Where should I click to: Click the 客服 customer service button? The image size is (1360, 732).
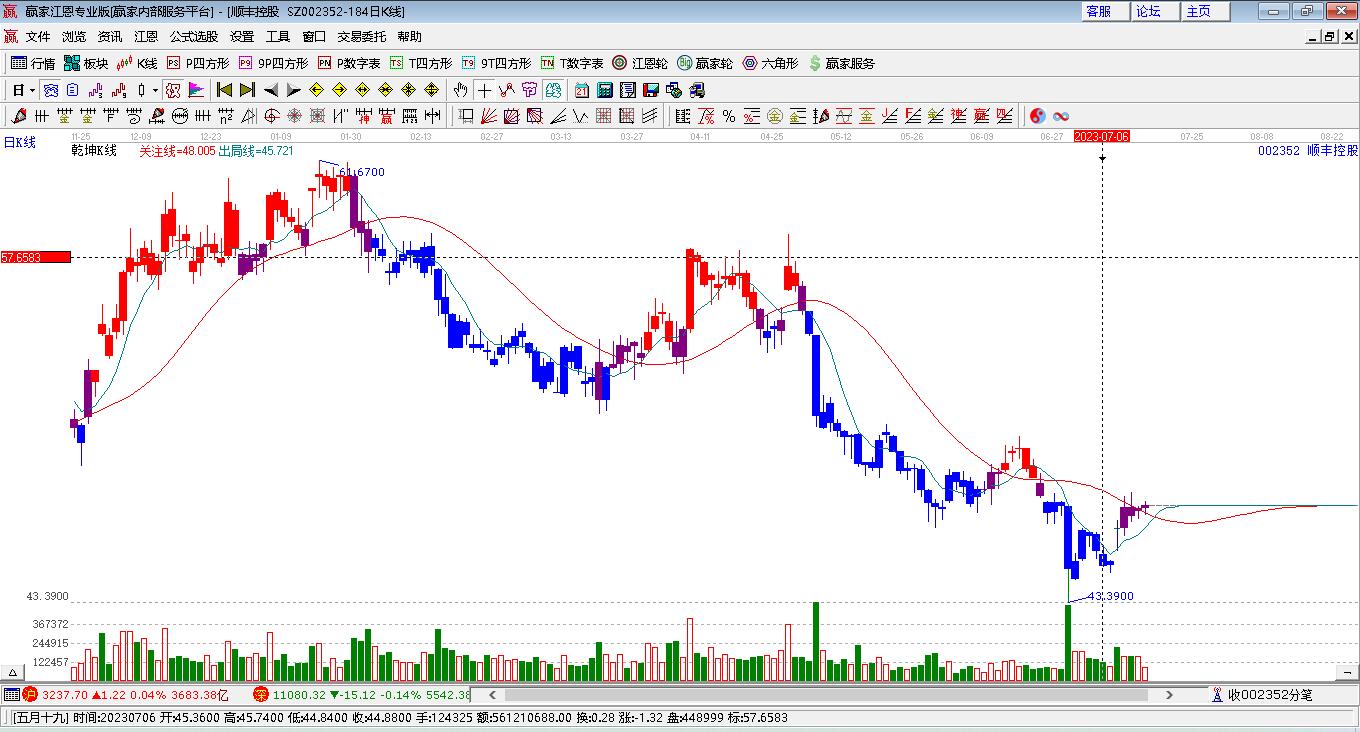click(1105, 11)
